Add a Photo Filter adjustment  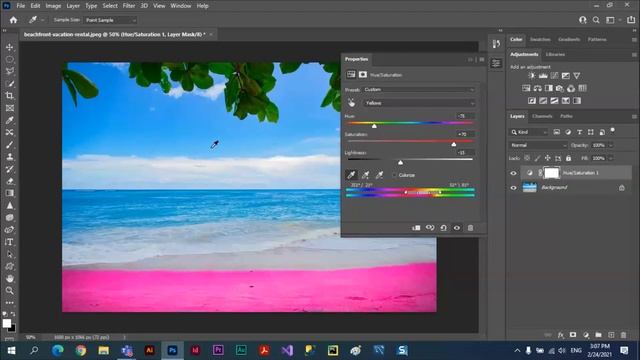[560, 88]
